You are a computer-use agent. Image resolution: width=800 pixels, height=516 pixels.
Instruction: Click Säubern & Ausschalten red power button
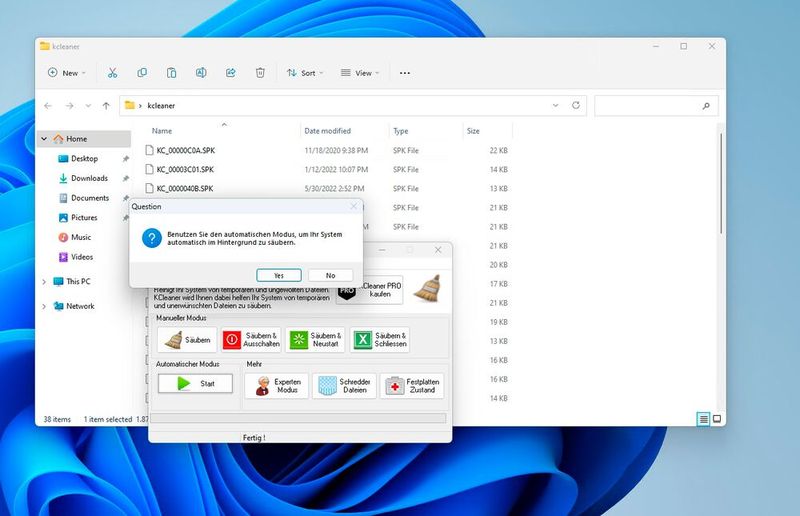[251, 340]
